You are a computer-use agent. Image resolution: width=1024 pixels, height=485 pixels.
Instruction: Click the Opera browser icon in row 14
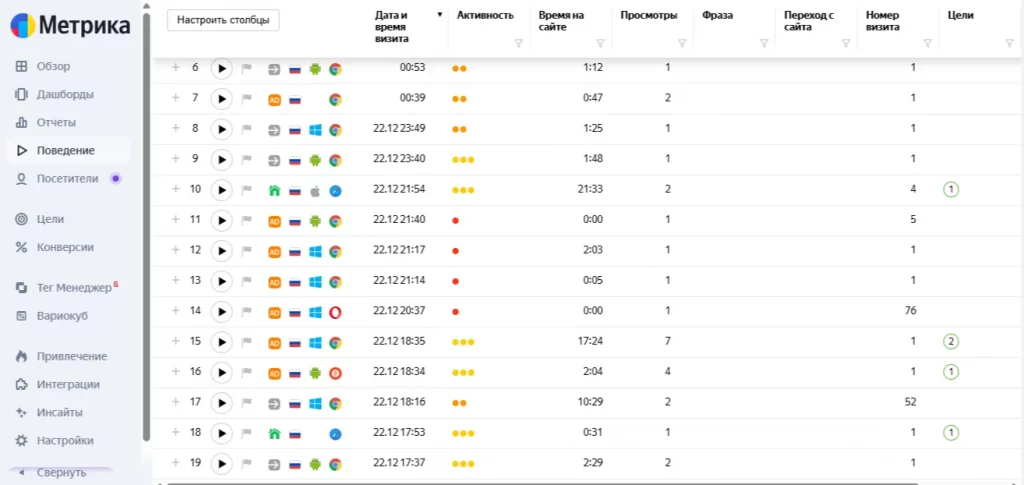point(336,312)
